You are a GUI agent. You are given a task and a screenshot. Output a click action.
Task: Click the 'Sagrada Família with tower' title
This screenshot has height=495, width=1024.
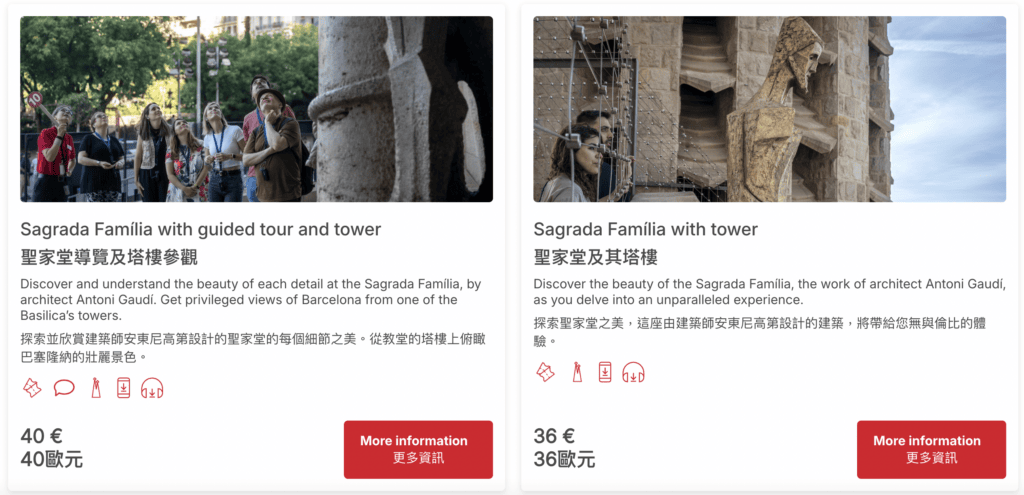pos(645,229)
